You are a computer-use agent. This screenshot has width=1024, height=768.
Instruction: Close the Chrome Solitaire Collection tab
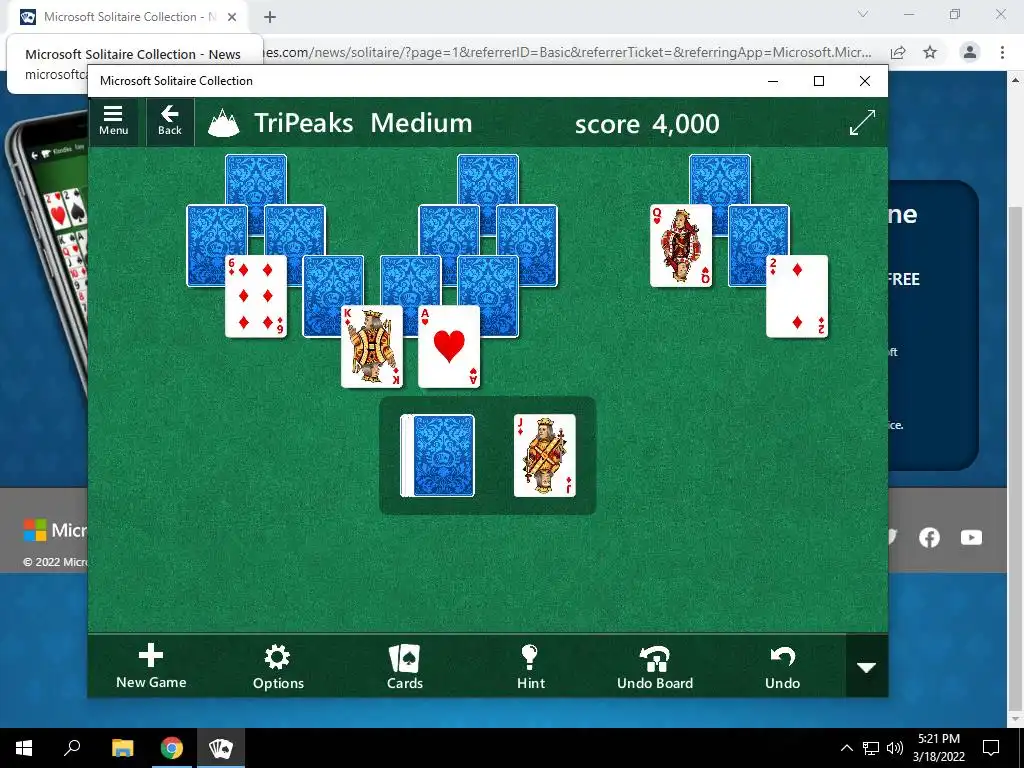[232, 17]
